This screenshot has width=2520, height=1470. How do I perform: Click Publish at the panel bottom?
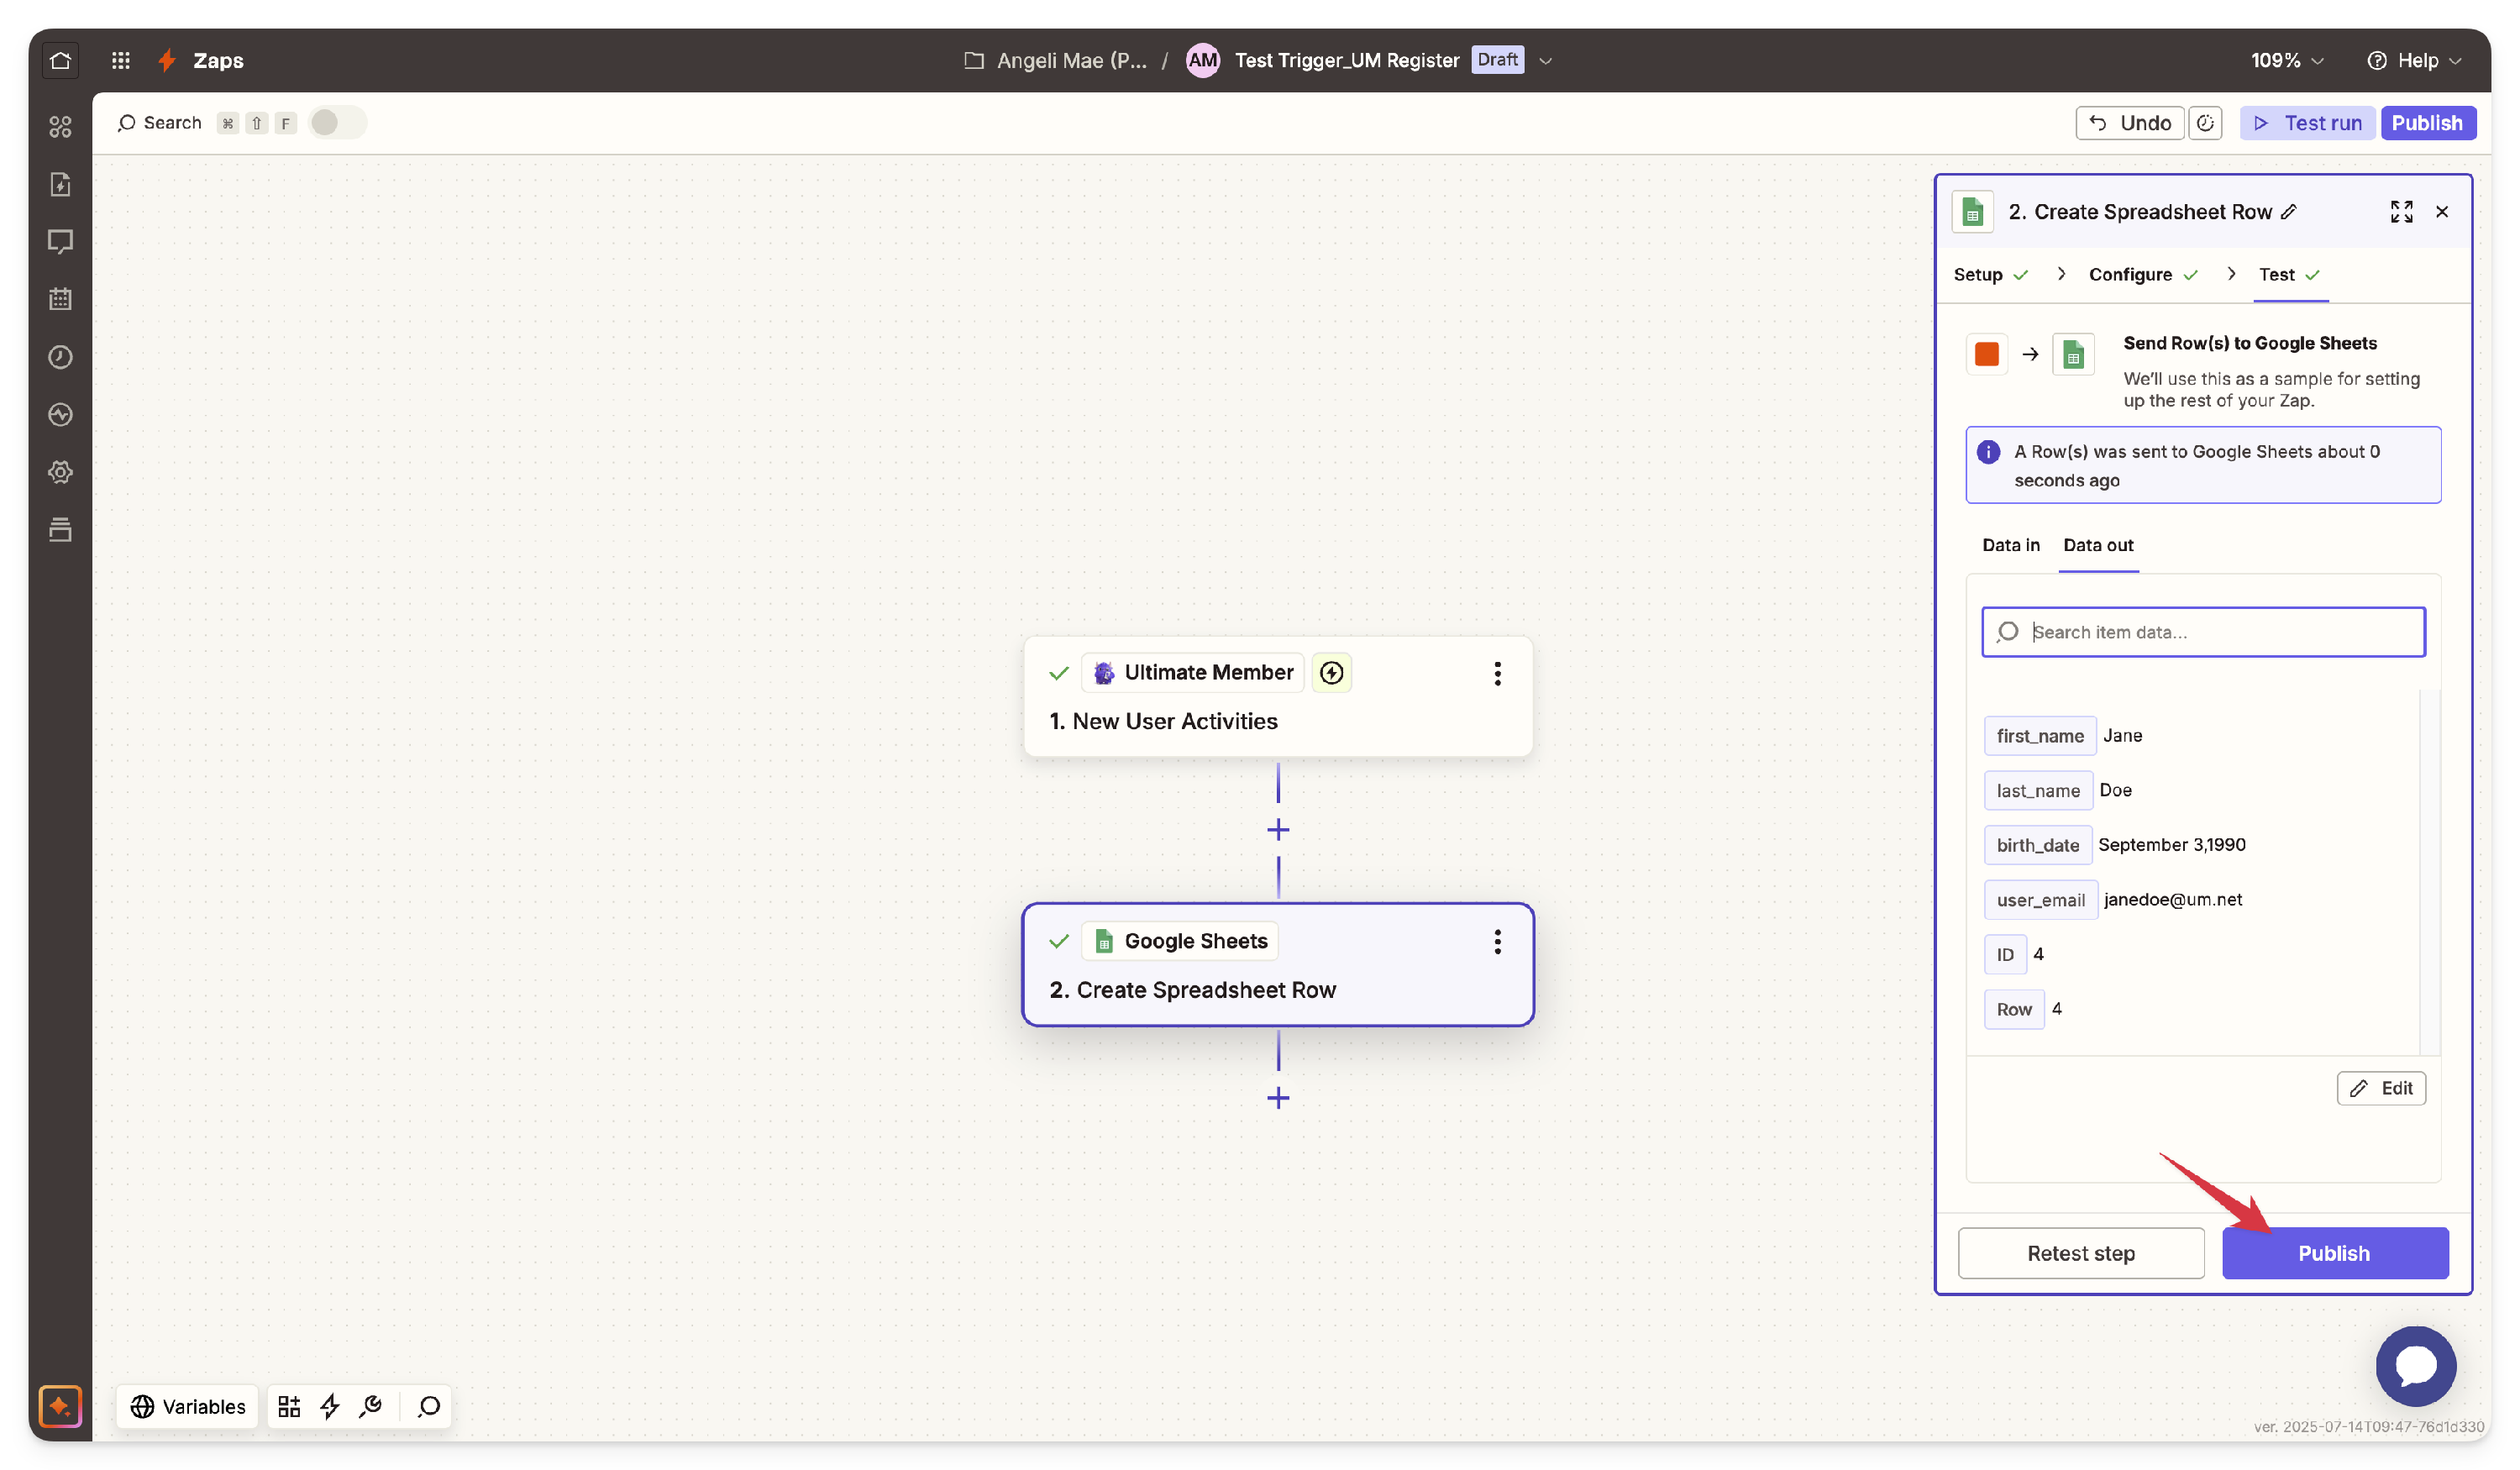pyautogui.click(x=2334, y=1253)
